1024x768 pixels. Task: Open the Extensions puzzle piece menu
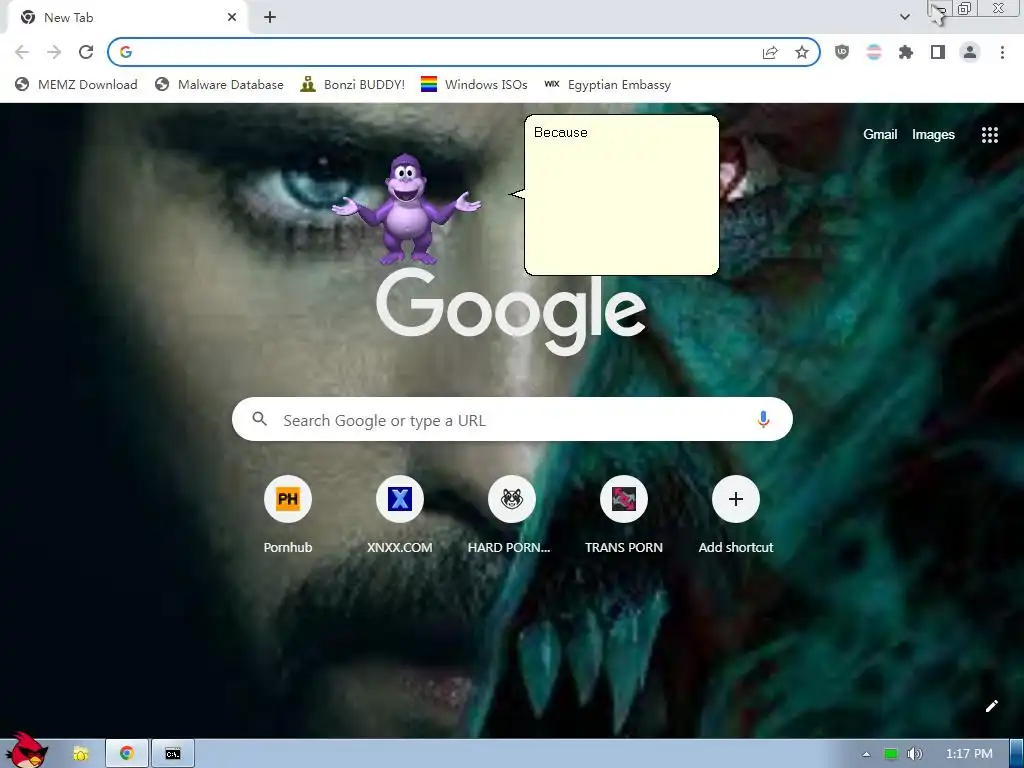tap(906, 52)
